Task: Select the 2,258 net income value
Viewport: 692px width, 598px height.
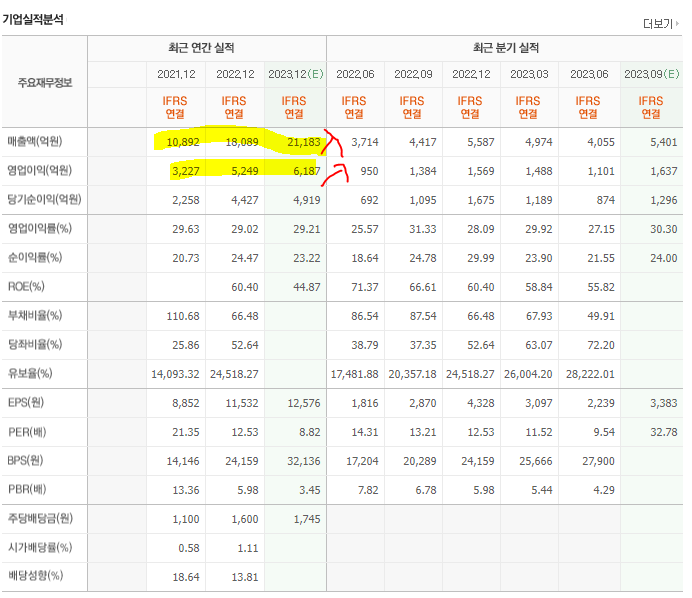Action: click(x=186, y=200)
